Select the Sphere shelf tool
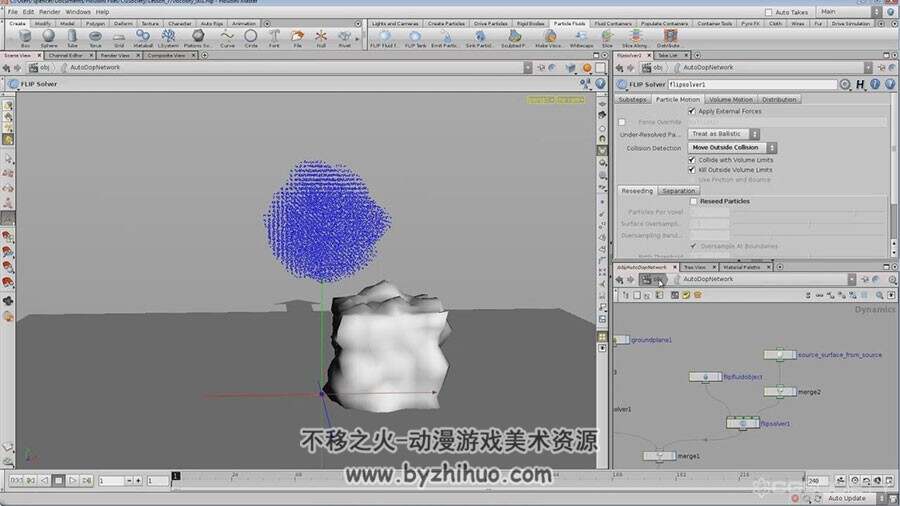The height and width of the screenshot is (506, 900). pos(49,38)
